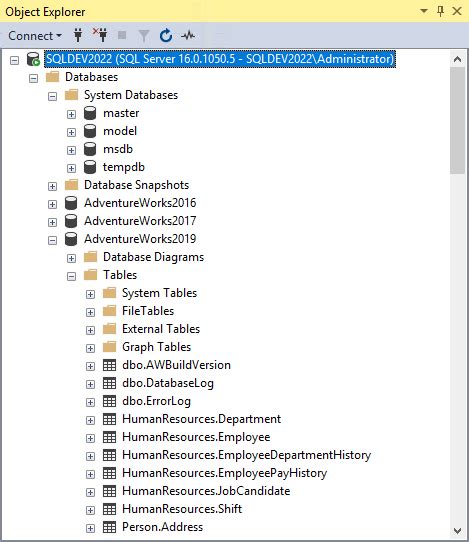The image size is (469, 542).
Task: Click the dbo.AWBuildVersion table icon
Action: click(110, 365)
